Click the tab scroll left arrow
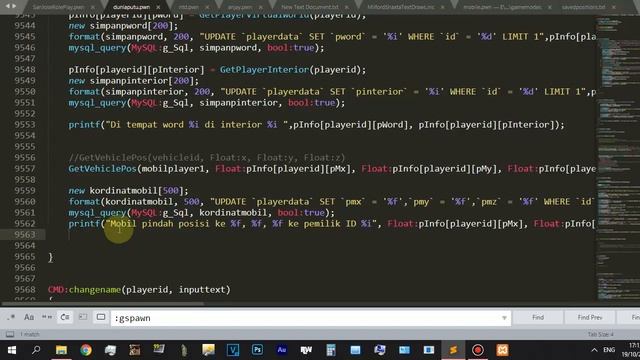This screenshot has width=640, height=360. coord(7,6)
